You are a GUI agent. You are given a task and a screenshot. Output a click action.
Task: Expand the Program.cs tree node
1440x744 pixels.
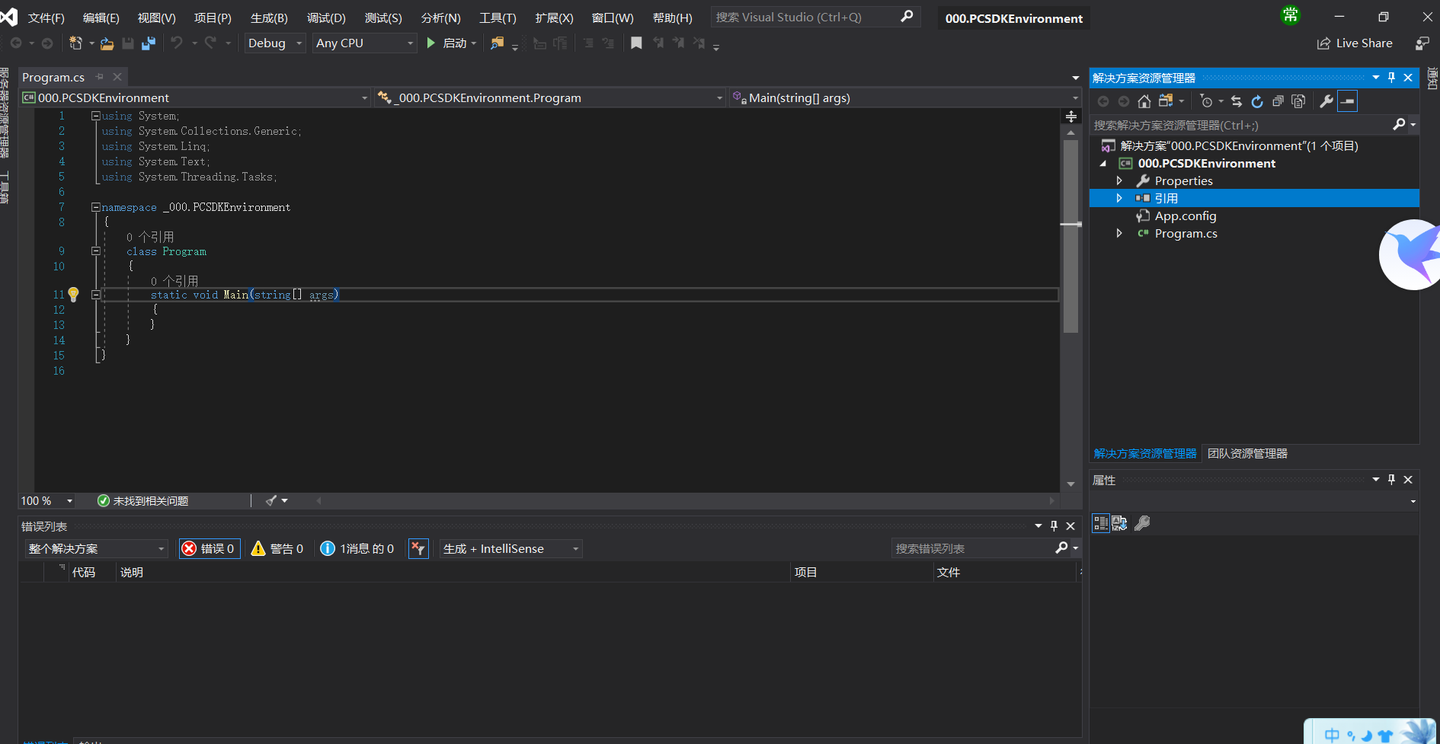tap(1119, 233)
